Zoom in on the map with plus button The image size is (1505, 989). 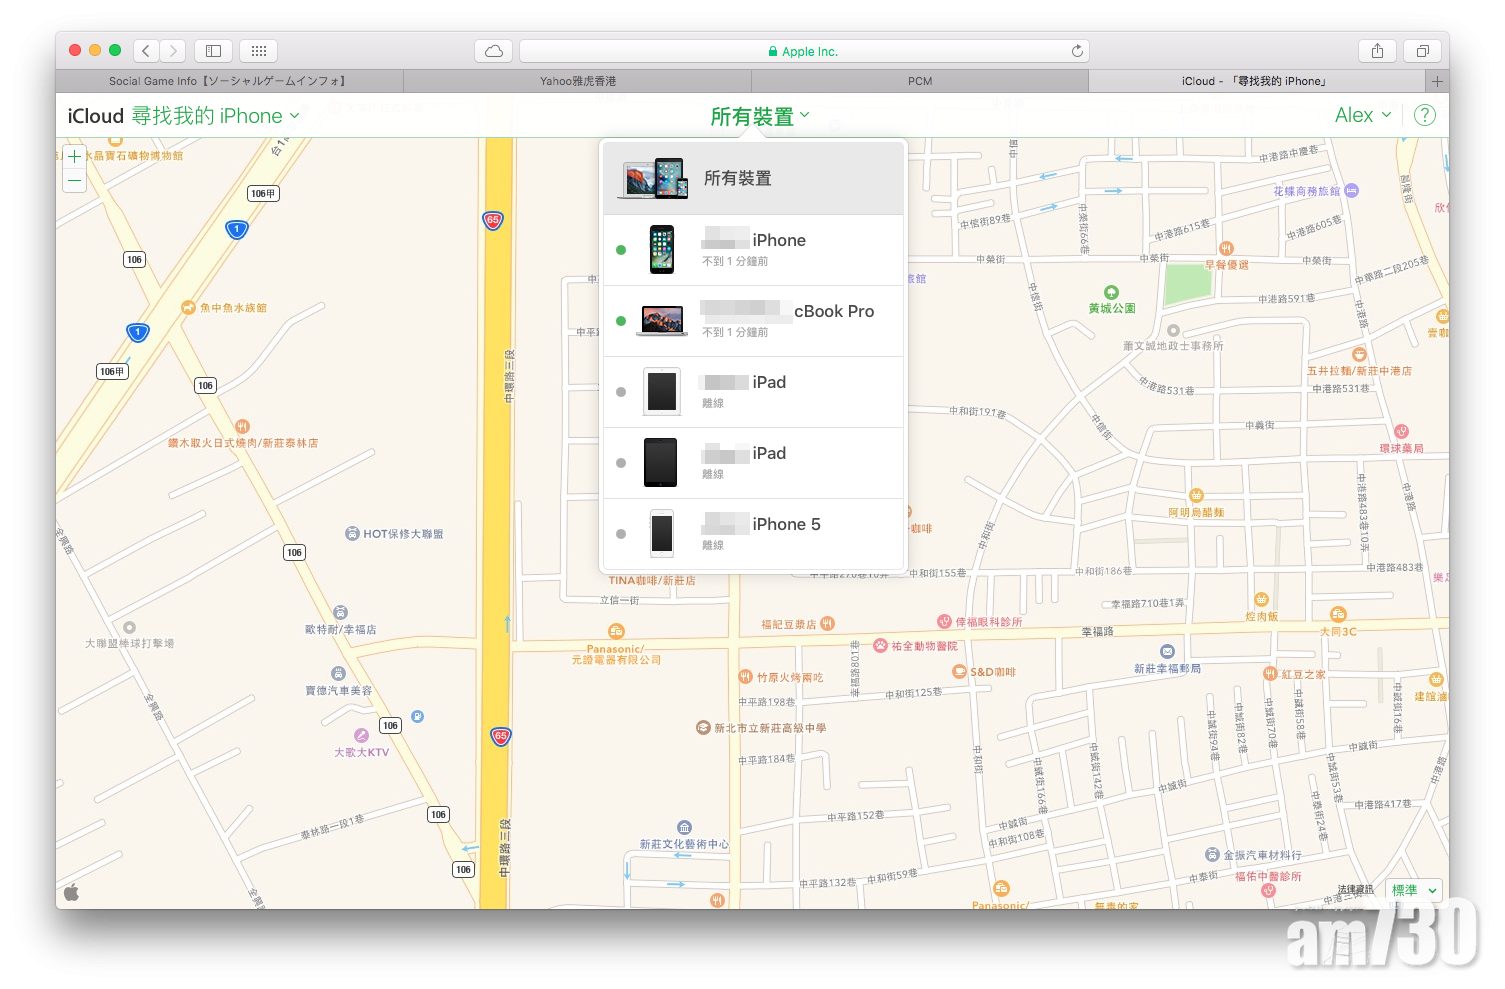(74, 156)
